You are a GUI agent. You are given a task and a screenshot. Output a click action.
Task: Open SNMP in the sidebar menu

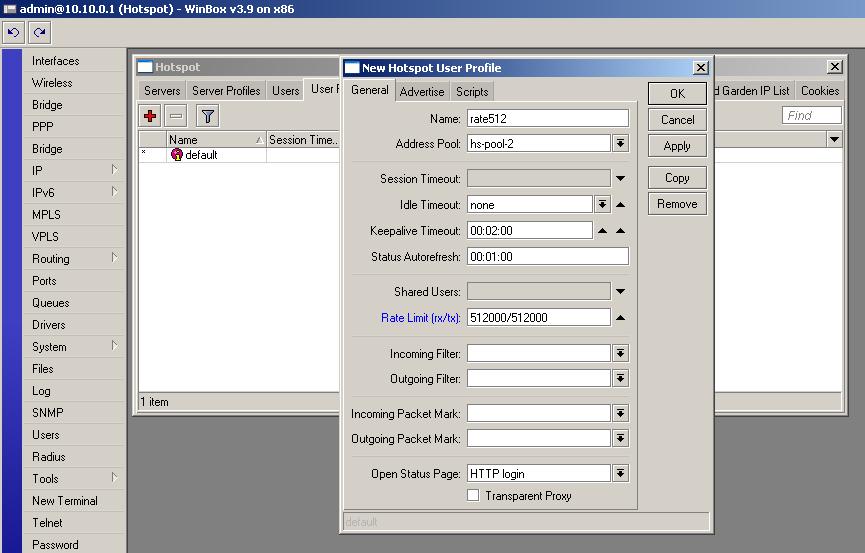(x=47, y=413)
